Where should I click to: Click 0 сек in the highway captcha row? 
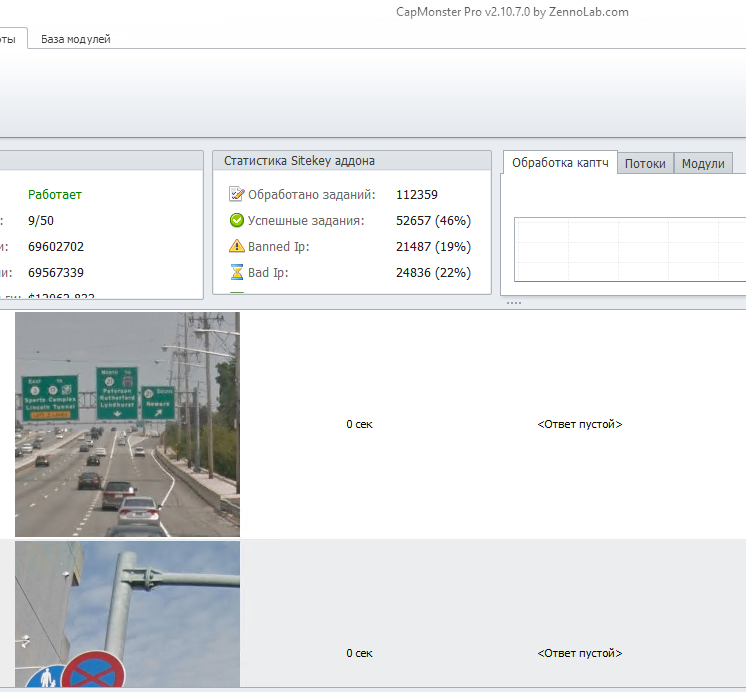tap(359, 425)
